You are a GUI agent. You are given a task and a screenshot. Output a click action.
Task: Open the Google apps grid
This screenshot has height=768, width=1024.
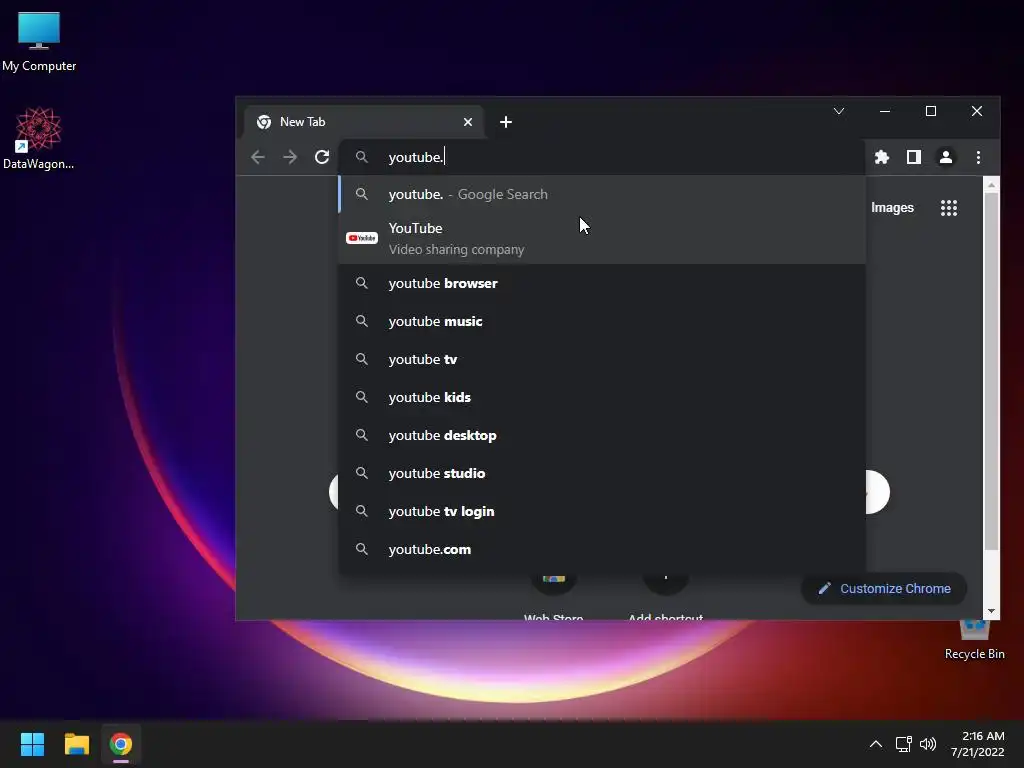tap(949, 208)
